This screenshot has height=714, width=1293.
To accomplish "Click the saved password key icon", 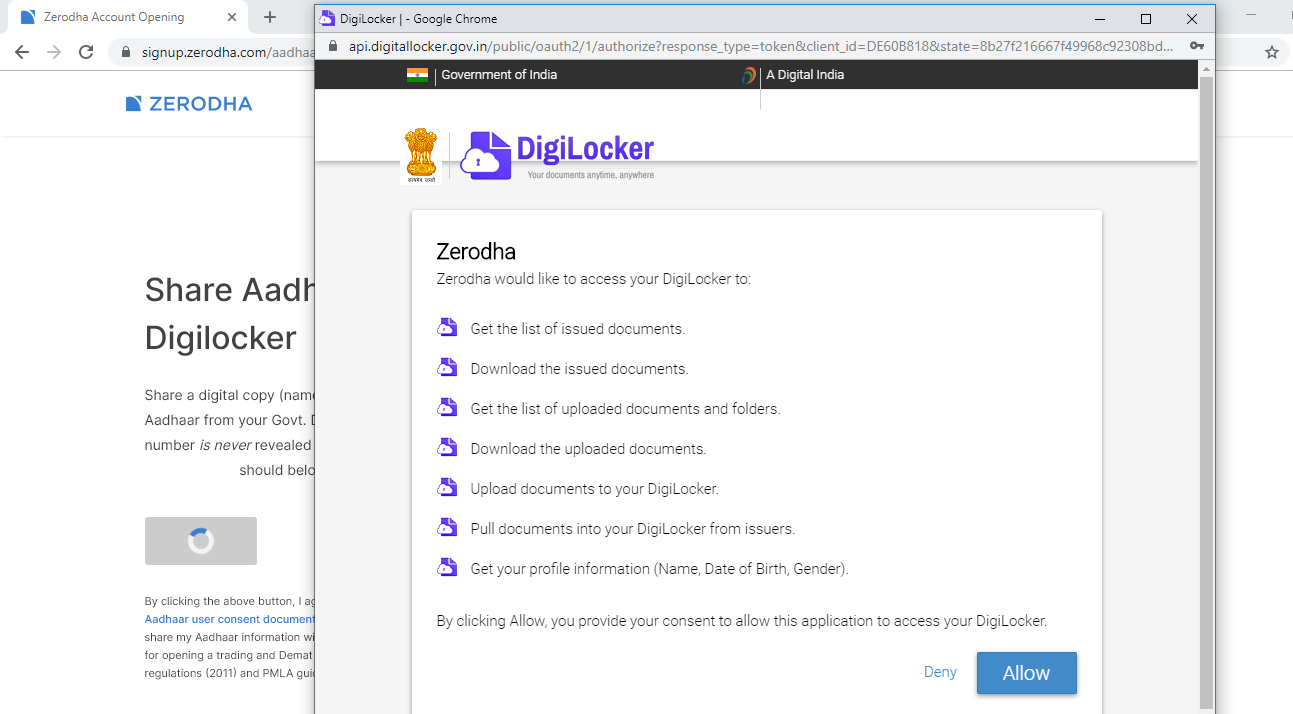I will (x=1196, y=46).
